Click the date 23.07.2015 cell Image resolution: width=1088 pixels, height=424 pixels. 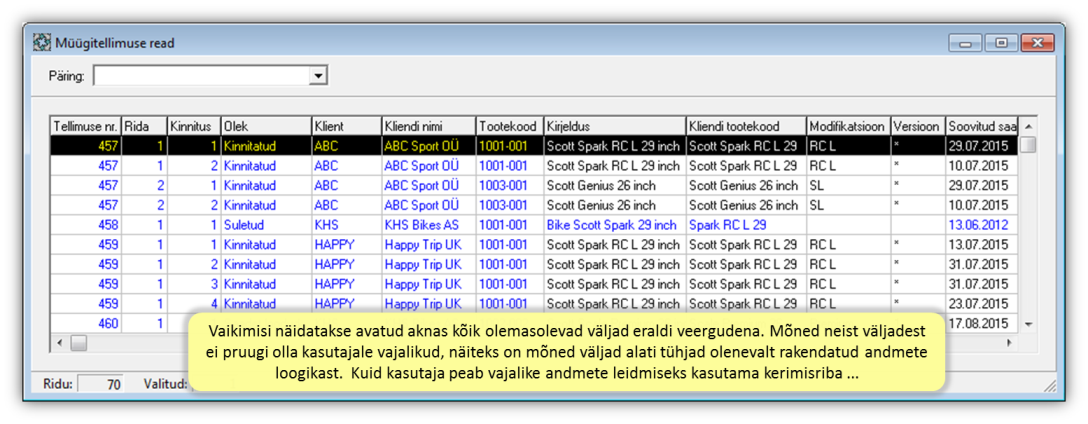[981, 303]
